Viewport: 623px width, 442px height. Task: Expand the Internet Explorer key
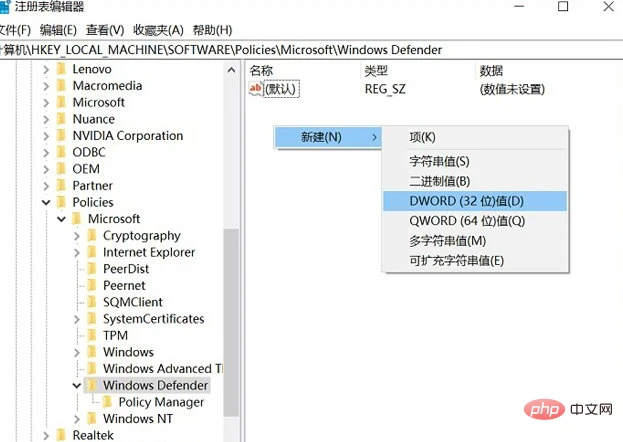point(77,252)
